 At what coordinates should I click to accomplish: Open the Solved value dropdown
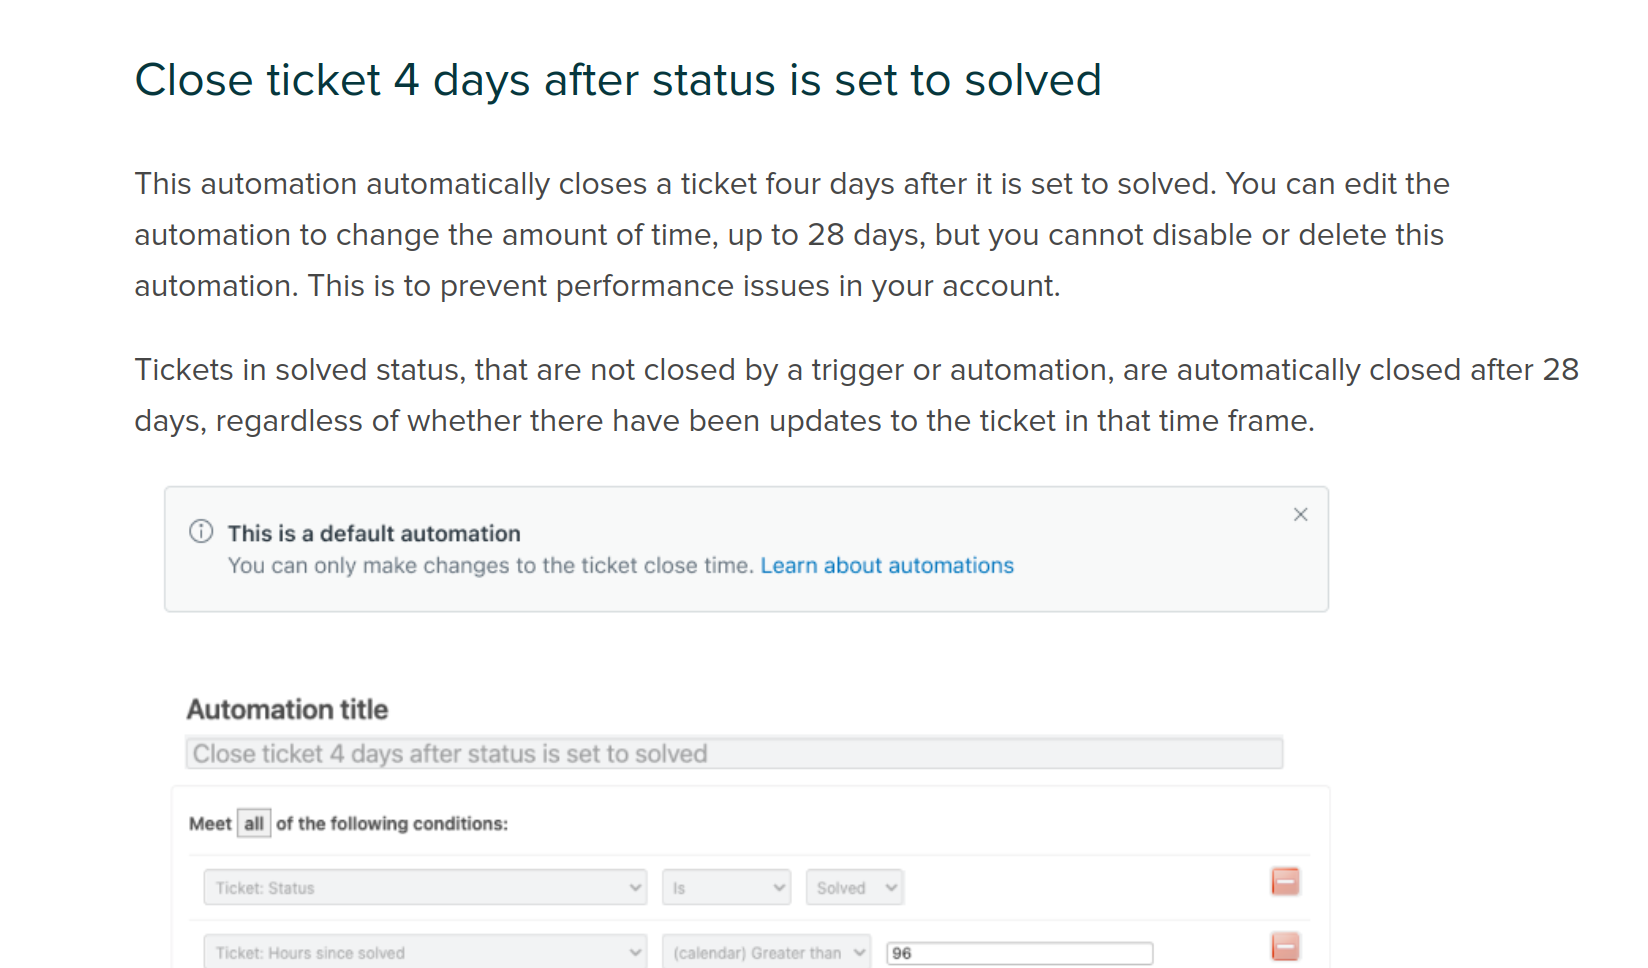(854, 887)
